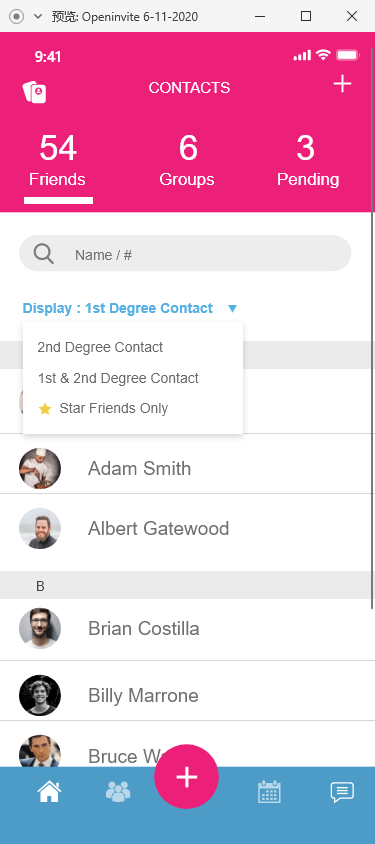Focus the Name / # search field

click(185, 254)
